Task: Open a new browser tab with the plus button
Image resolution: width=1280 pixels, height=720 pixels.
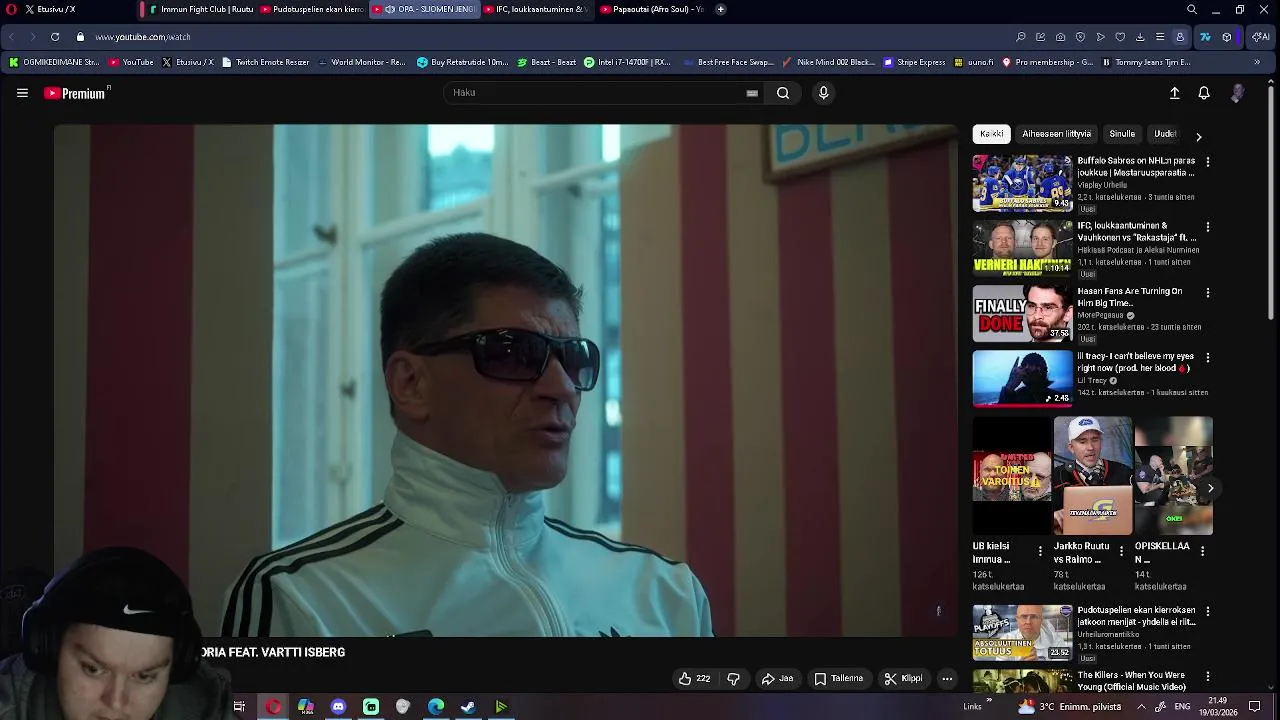Action: coord(721,9)
